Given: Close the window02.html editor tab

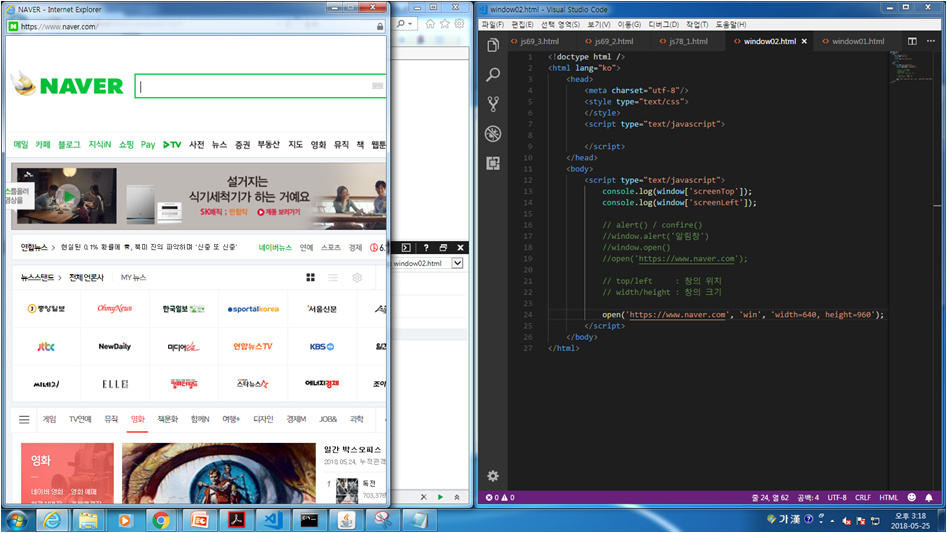Looking at the screenshot, I should point(804,42).
